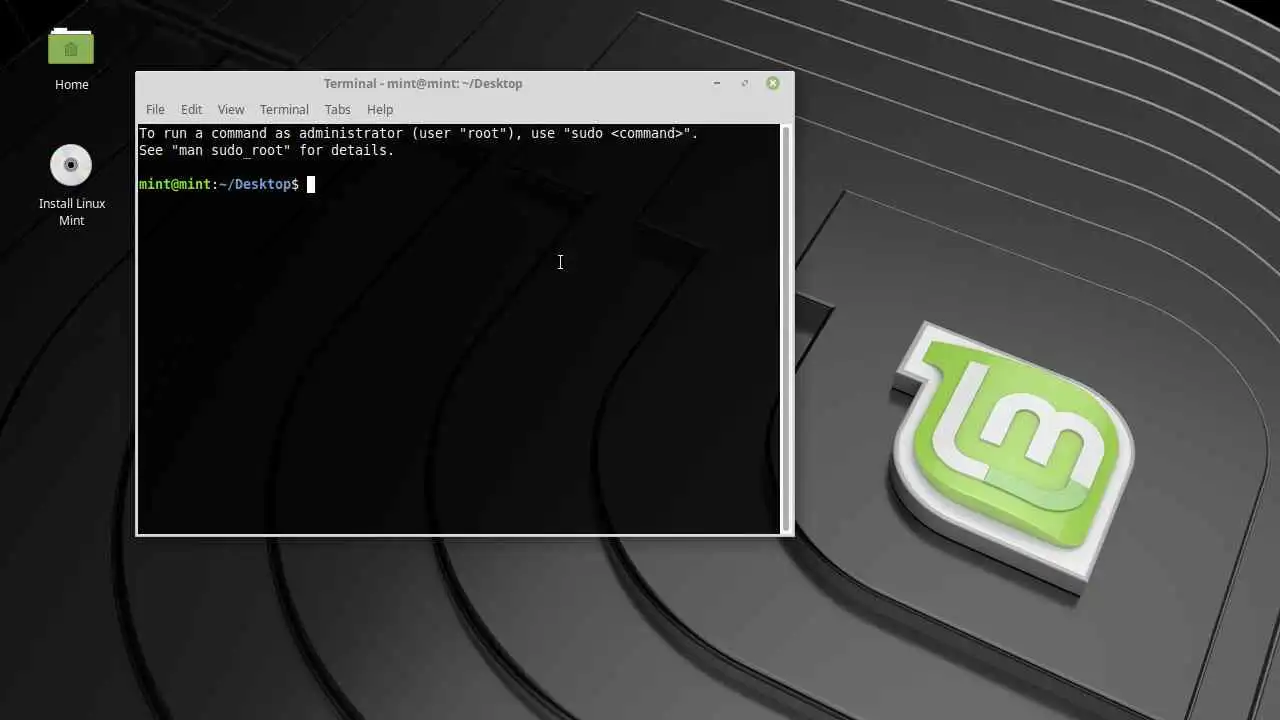Open the Edit menu in Terminal

tap(191, 109)
